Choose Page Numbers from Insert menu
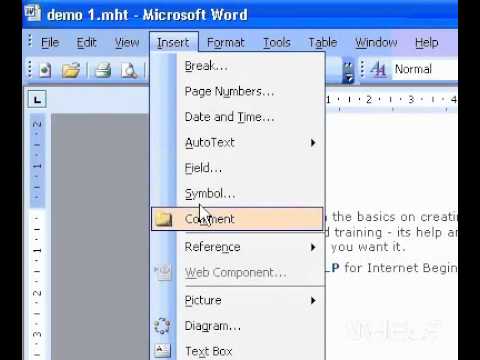 (x=237, y=91)
